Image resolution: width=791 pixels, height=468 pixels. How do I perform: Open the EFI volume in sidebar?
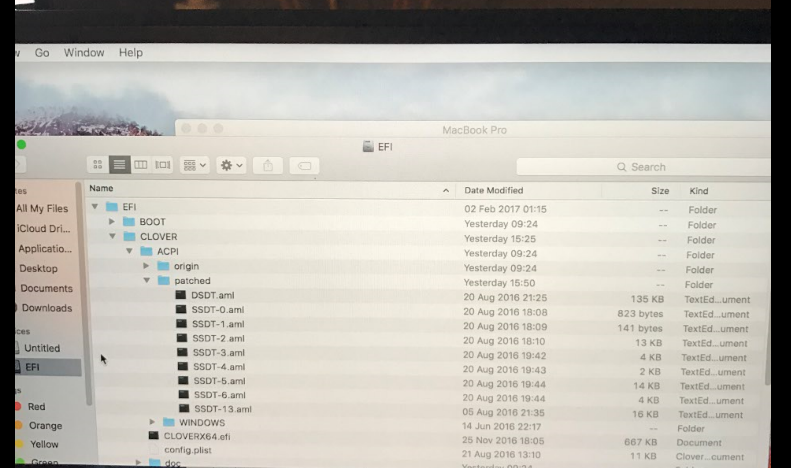point(34,368)
